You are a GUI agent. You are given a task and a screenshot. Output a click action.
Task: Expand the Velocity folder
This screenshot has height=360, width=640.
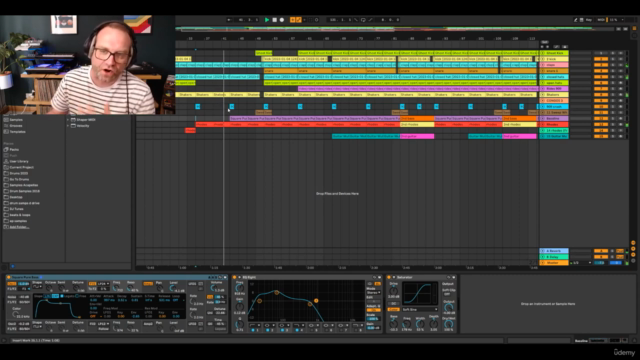point(68,126)
